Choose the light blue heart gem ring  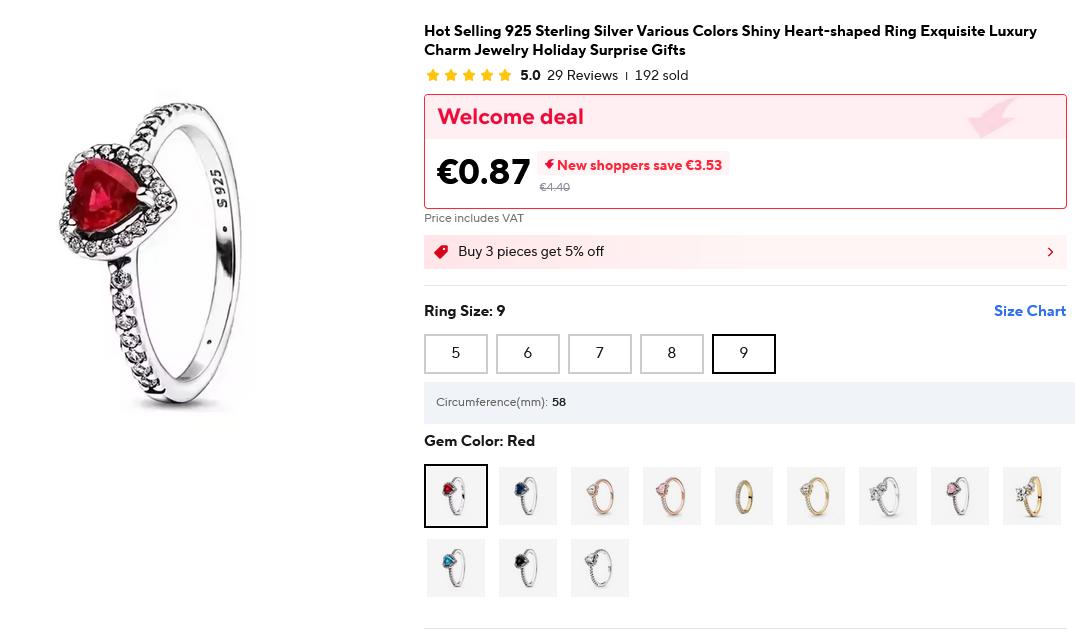(456, 568)
